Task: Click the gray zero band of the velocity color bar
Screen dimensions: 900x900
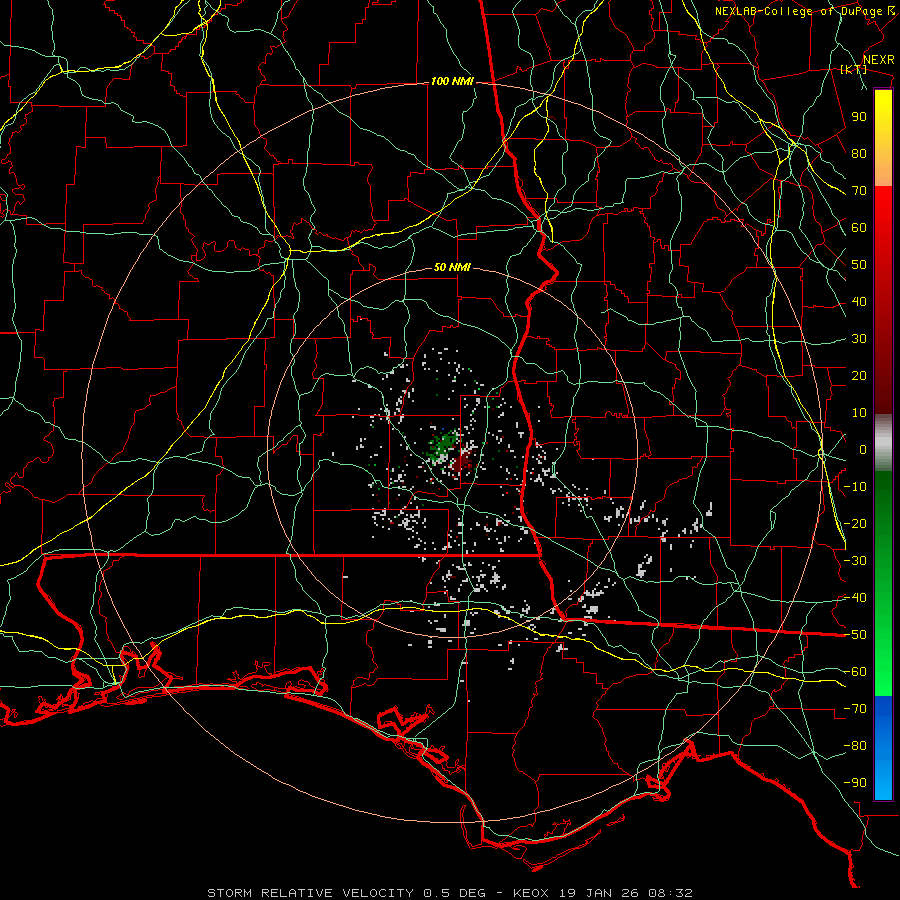Action: point(883,443)
